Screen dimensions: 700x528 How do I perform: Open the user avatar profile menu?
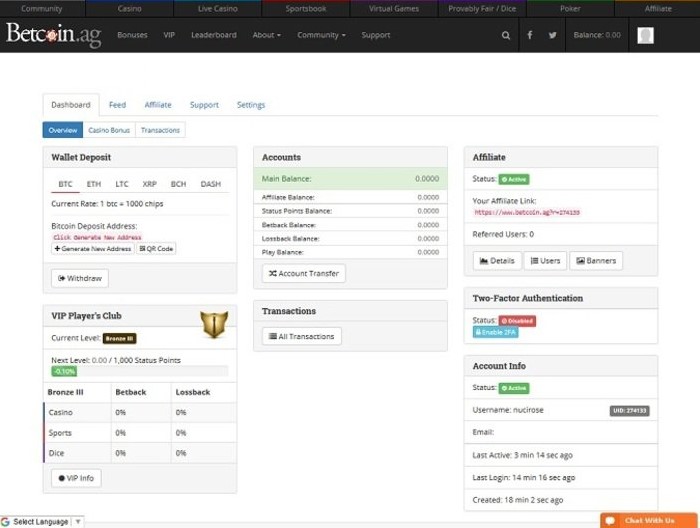coord(645,35)
